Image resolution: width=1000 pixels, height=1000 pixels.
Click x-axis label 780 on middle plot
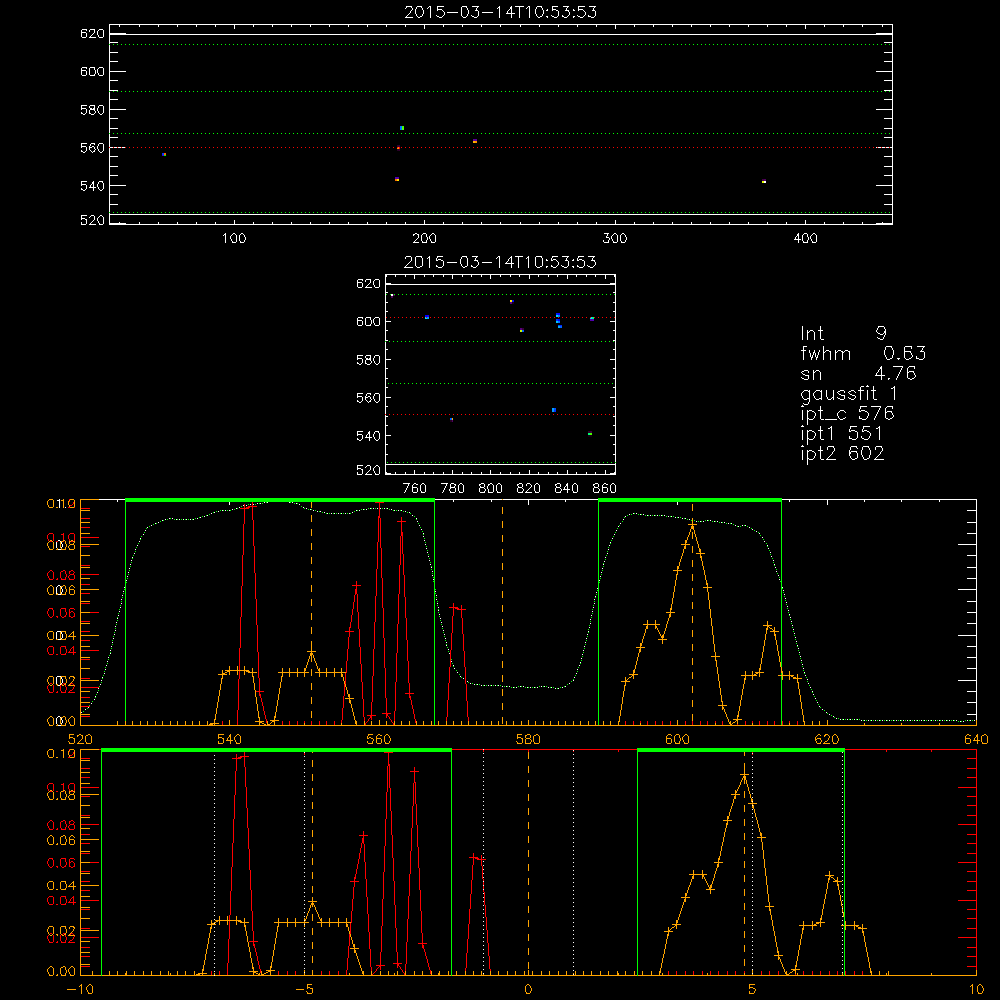[453, 489]
